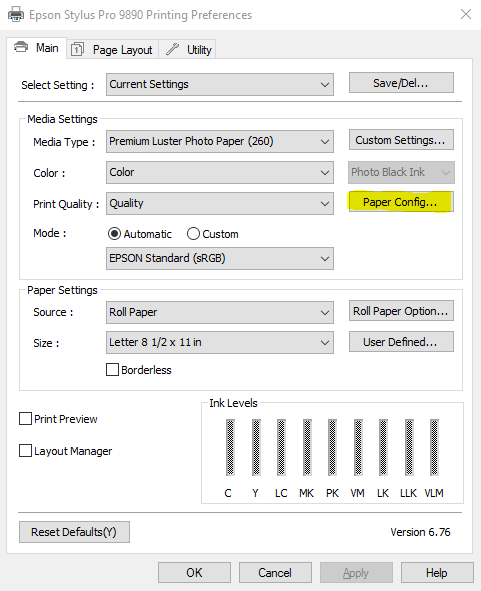Click the 'Media Settings' group label
The height and width of the screenshot is (591, 481).
(62, 119)
